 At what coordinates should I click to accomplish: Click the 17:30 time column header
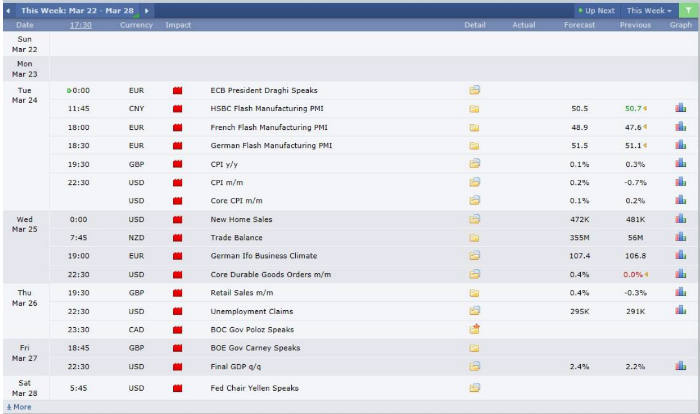[80, 24]
